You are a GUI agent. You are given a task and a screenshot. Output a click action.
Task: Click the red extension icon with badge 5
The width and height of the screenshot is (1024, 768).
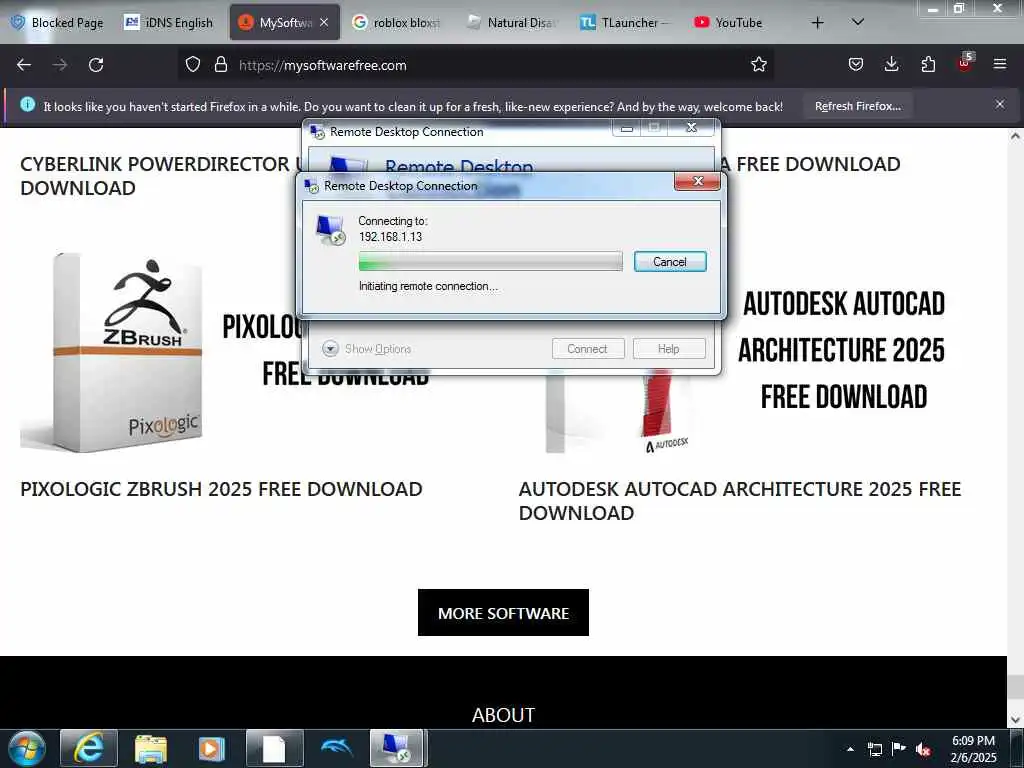click(x=965, y=63)
